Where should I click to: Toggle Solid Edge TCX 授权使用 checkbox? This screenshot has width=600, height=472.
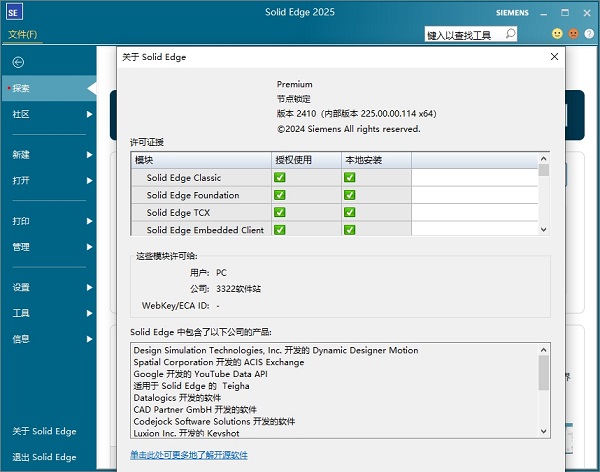coord(280,213)
